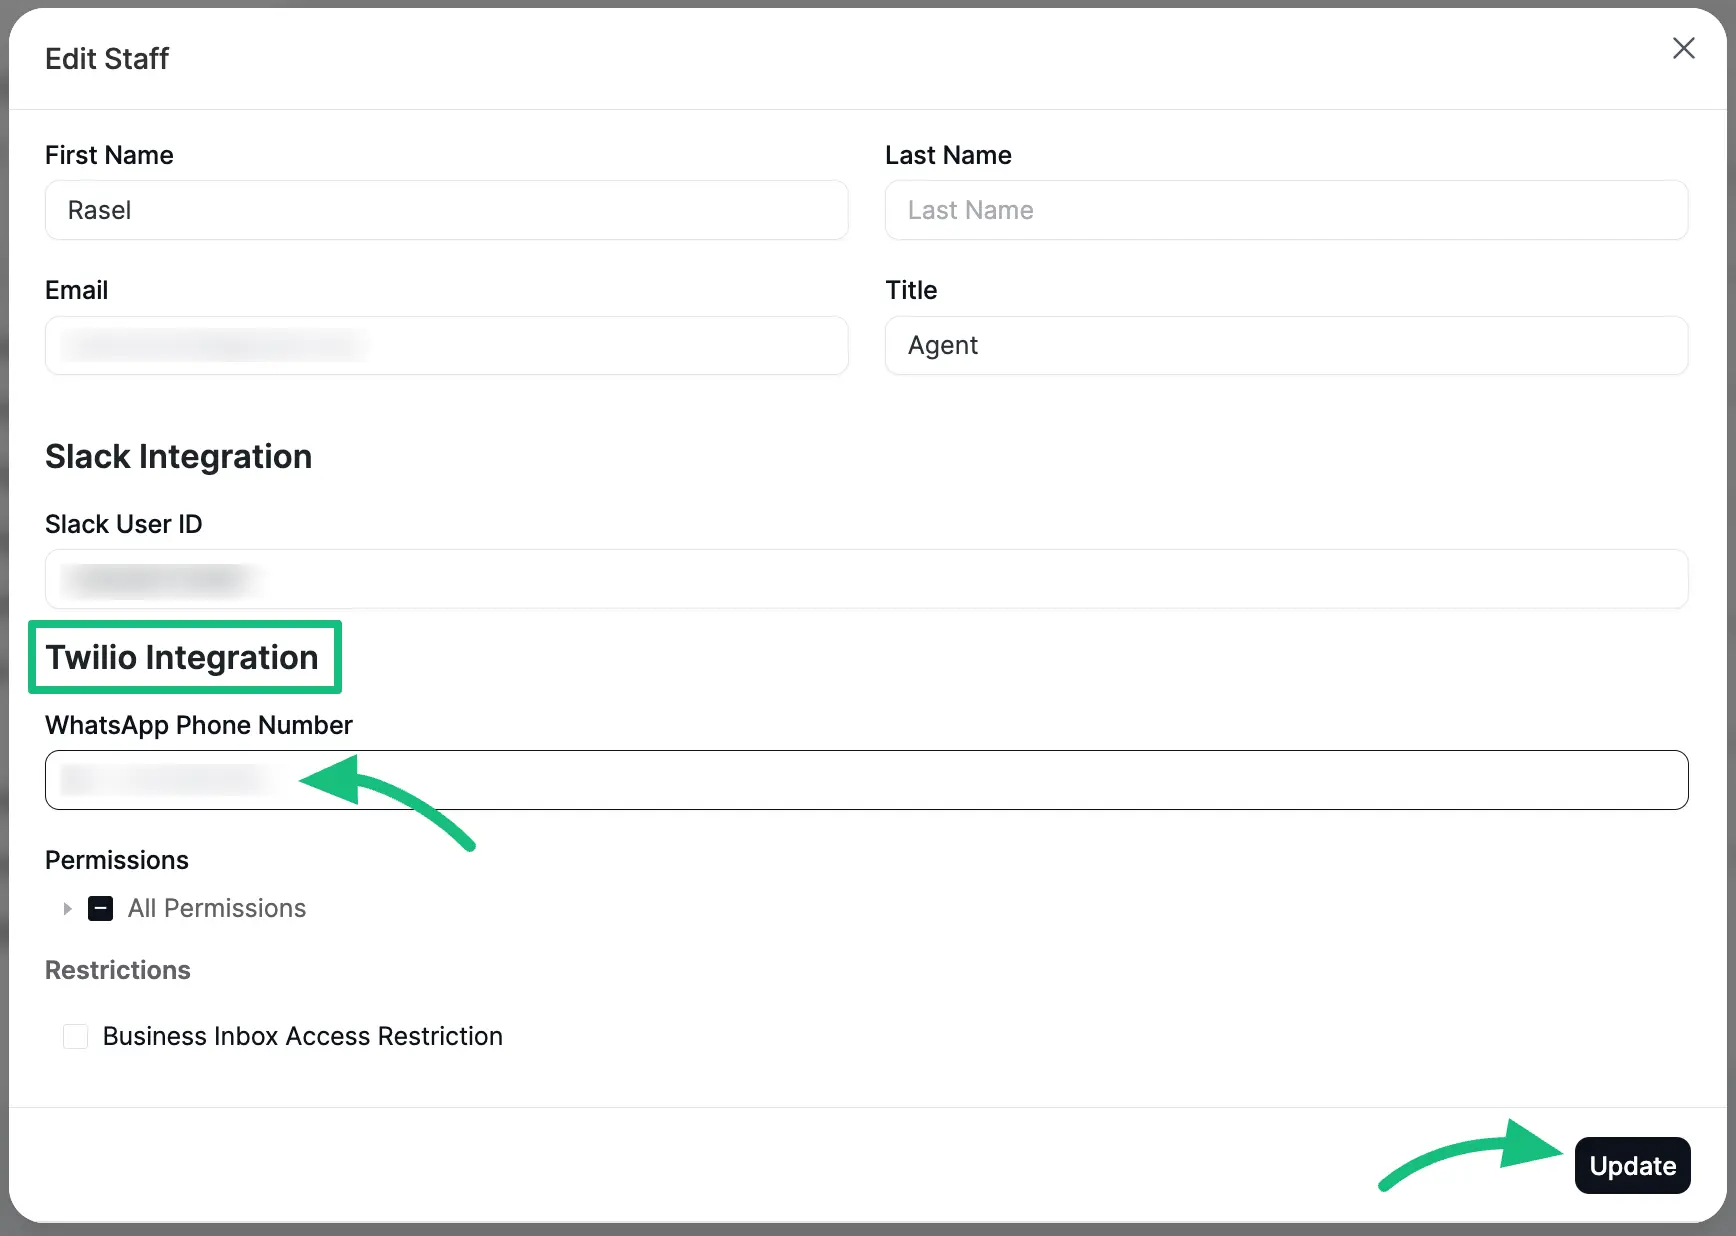
Task: Enable Business Inbox Access Restriction checkbox
Action: point(75,1036)
